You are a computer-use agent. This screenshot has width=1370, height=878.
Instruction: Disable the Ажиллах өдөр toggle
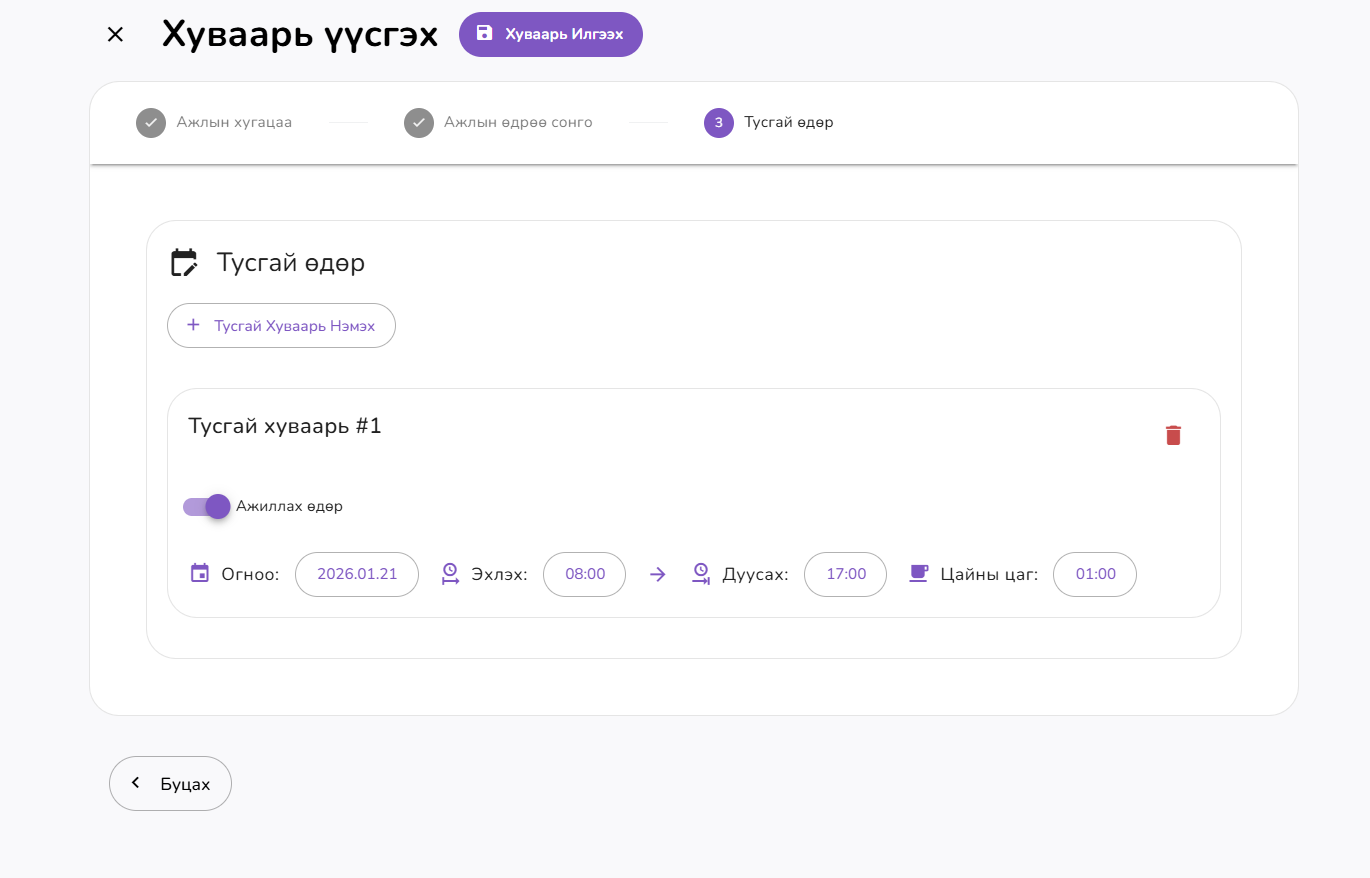pos(205,507)
